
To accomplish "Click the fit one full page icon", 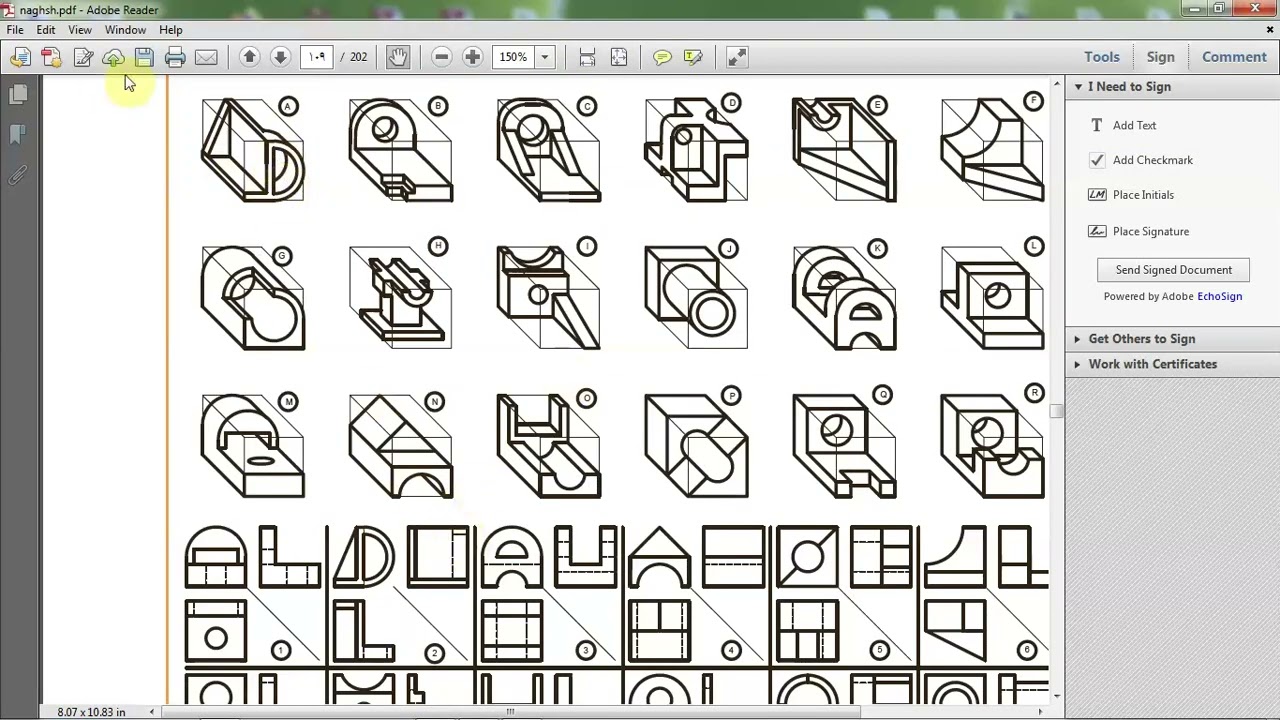I will click(619, 57).
